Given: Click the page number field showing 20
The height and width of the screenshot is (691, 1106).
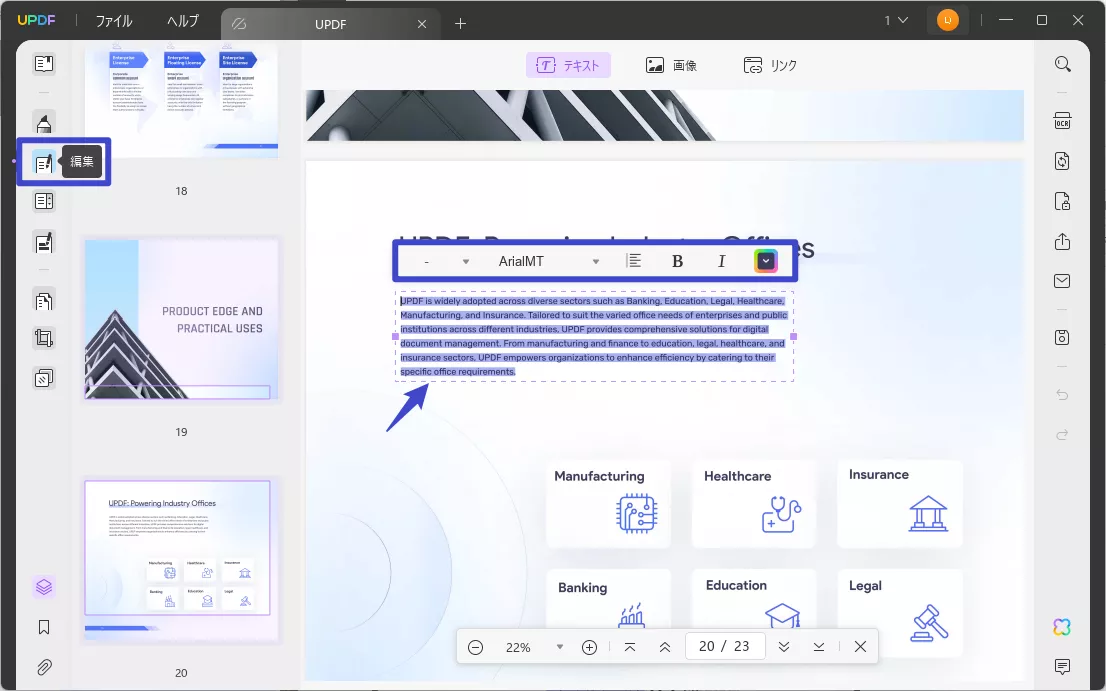Looking at the screenshot, I should [724, 647].
